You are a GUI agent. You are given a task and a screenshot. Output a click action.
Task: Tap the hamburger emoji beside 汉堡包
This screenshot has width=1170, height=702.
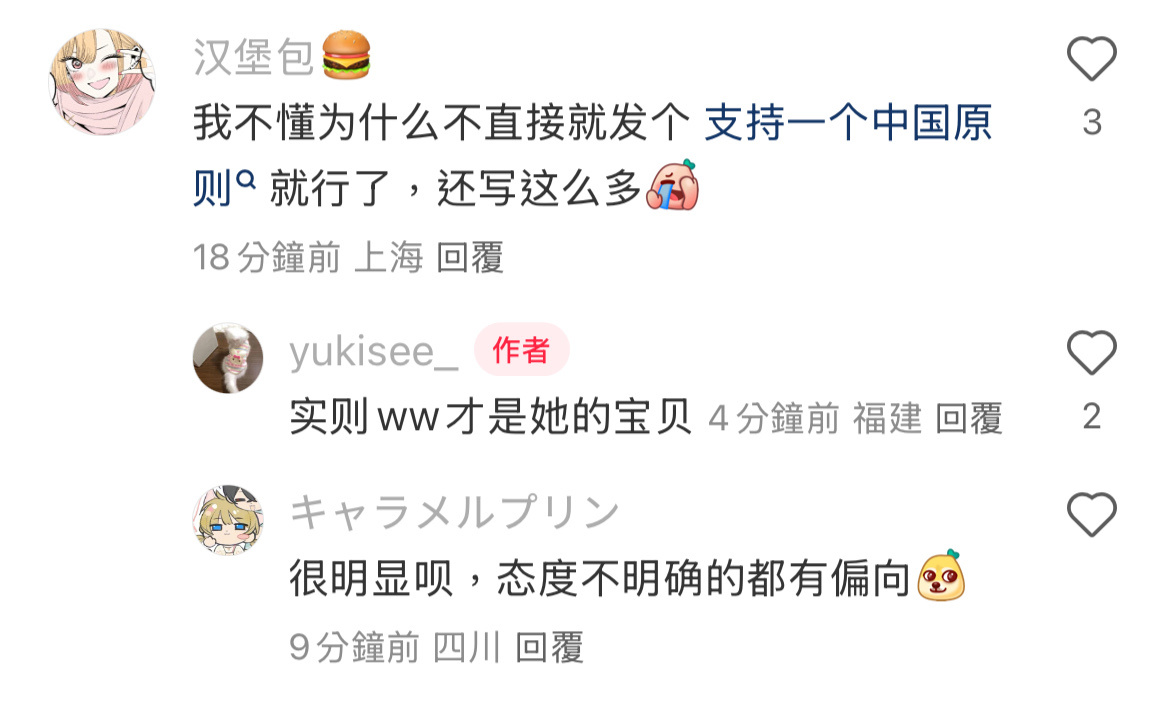(346, 55)
